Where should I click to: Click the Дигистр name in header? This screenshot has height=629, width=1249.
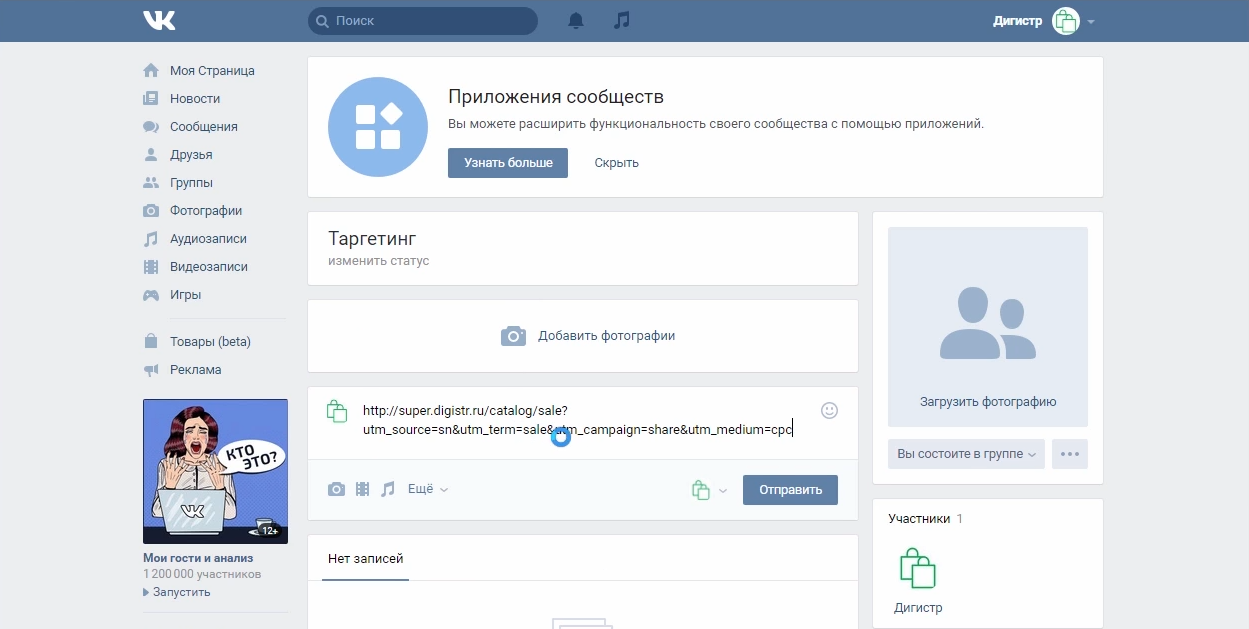point(1017,21)
